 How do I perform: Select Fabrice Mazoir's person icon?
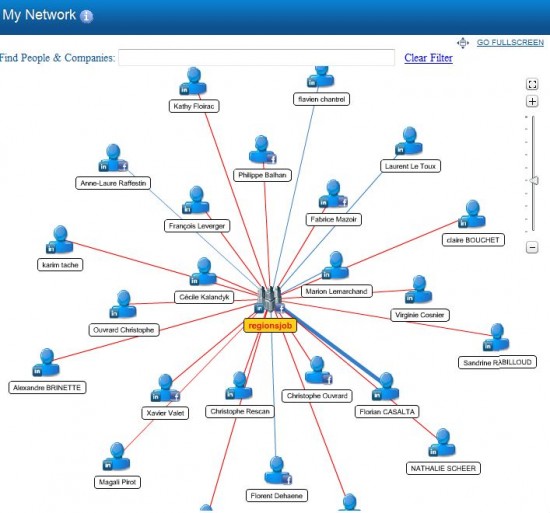coord(333,194)
